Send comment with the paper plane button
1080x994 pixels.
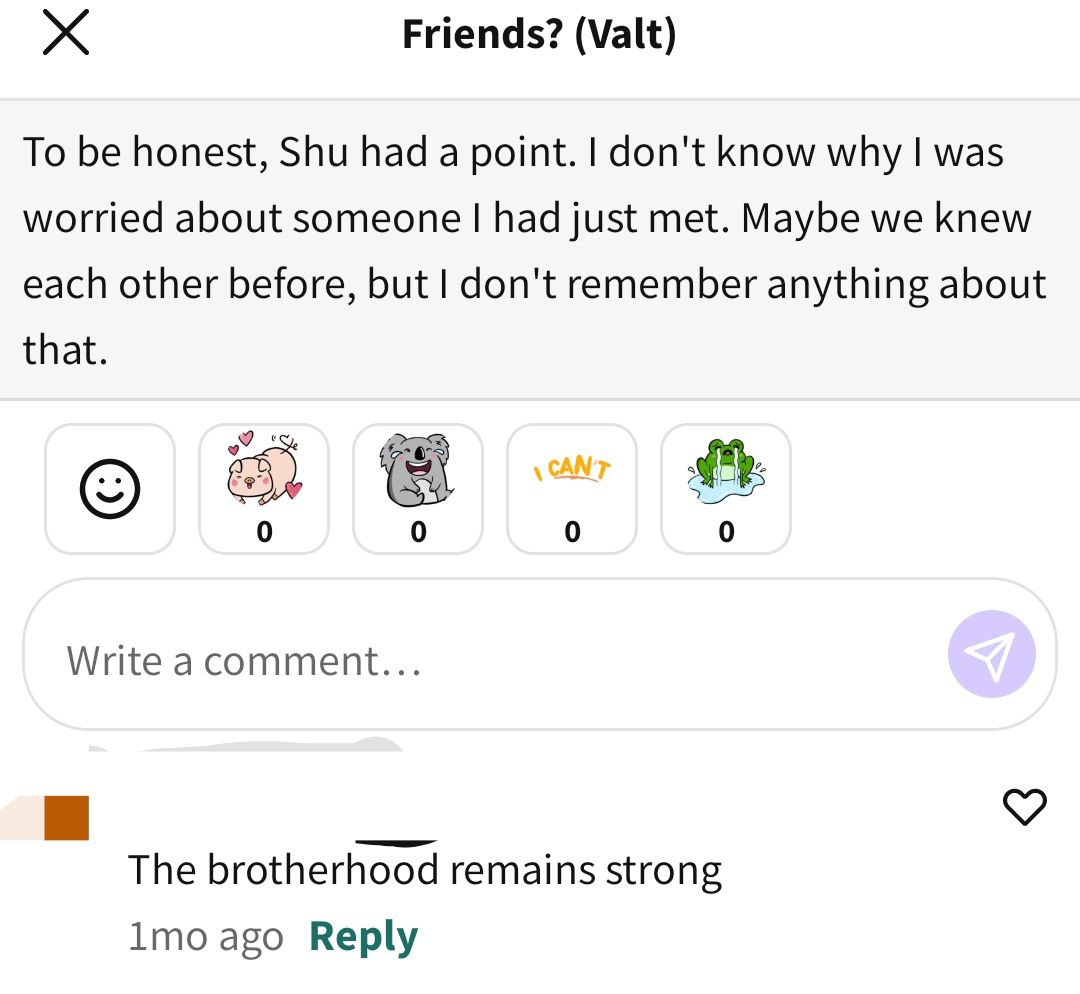click(991, 654)
